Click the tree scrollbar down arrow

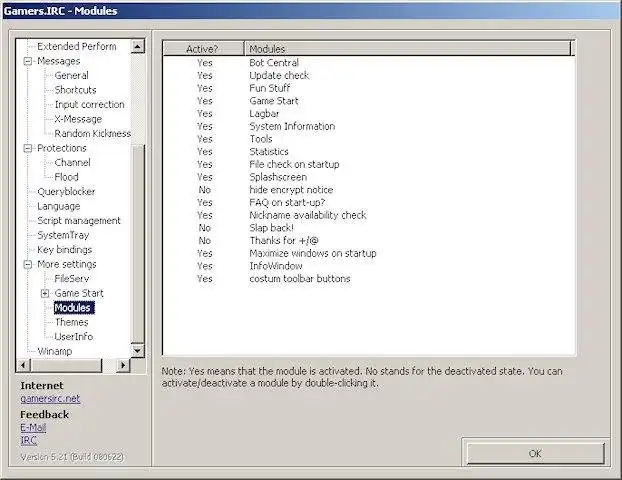coord(137,351)
